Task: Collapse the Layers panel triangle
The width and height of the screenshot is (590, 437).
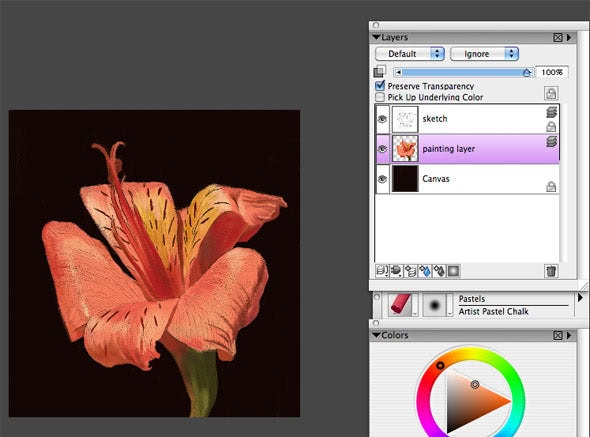Action: (x=376, y=37)
